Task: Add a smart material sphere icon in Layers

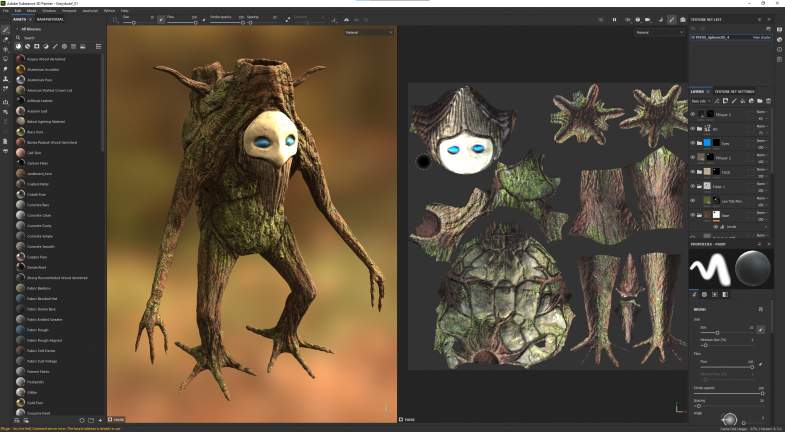Action: (751, 101)
